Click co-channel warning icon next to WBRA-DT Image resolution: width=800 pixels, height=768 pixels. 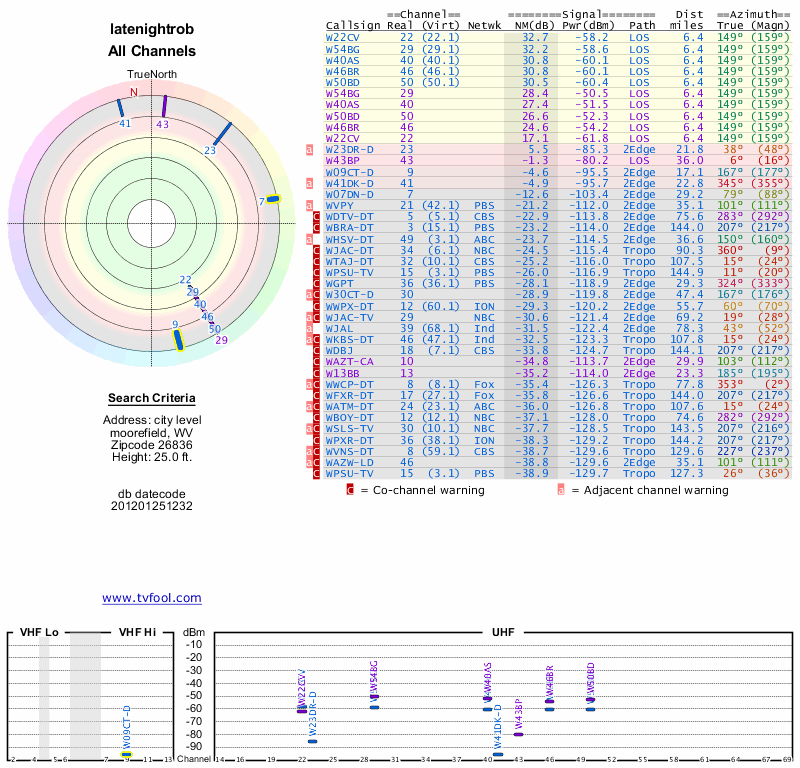[x=317, y=227]
